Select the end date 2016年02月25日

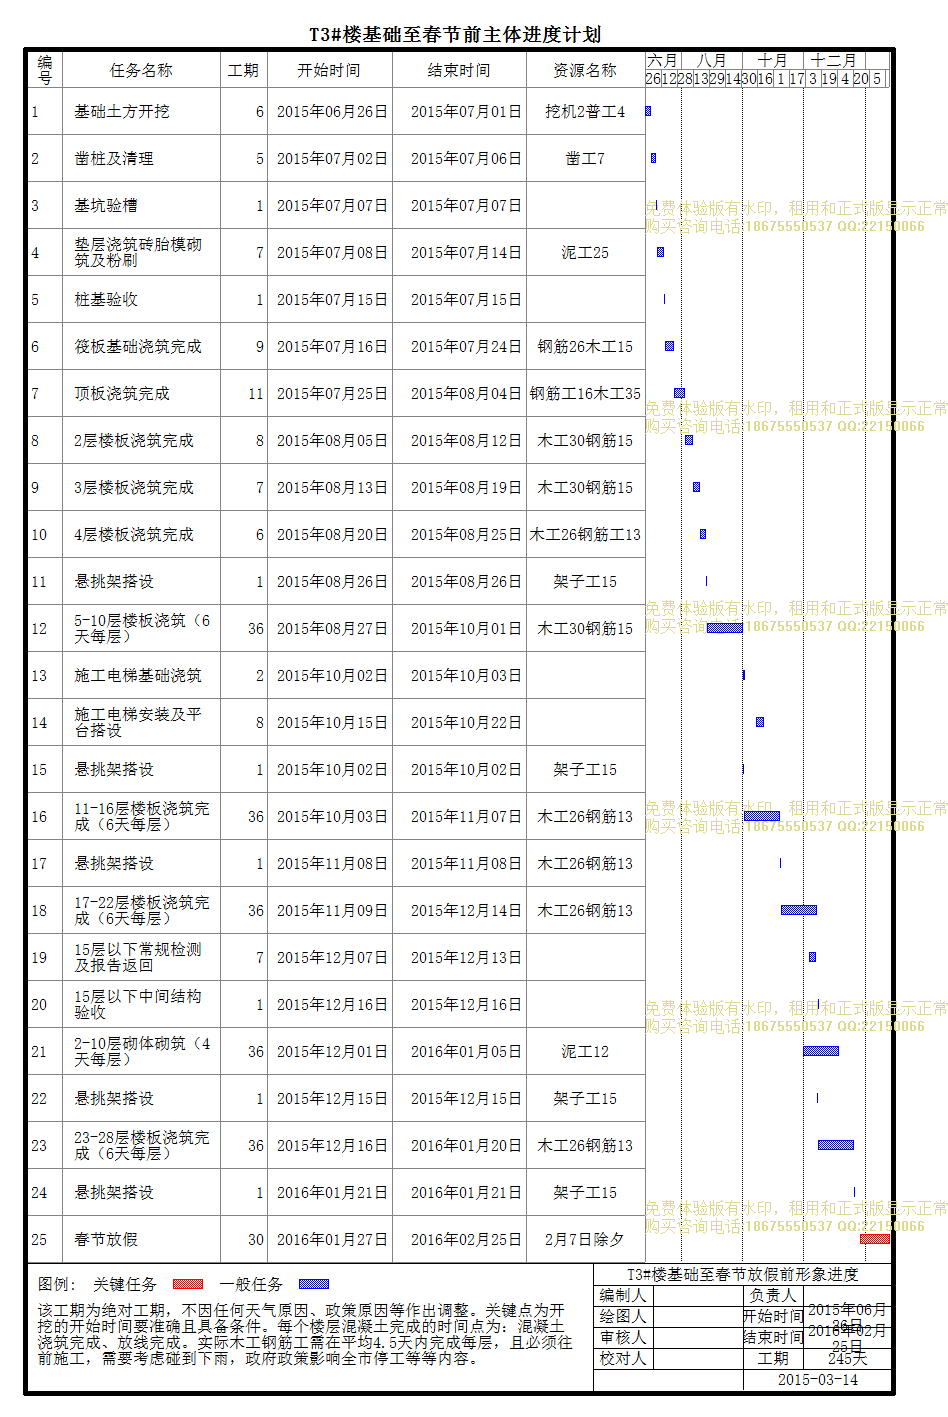click(466, 1240)
